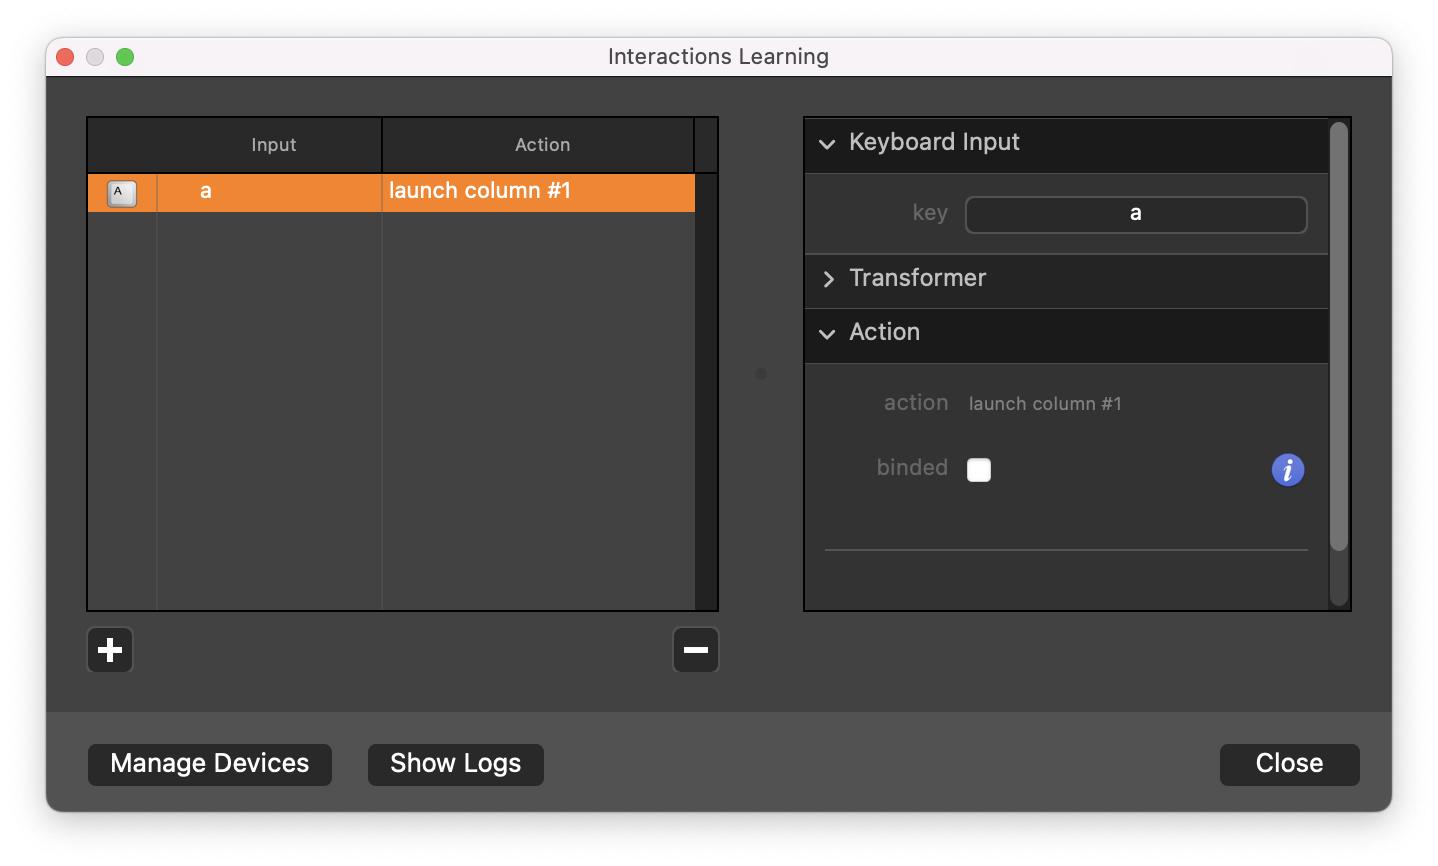Open the blue info icon beside binded
Viewport: 1438px width, 866px height.
(1287, 469)
